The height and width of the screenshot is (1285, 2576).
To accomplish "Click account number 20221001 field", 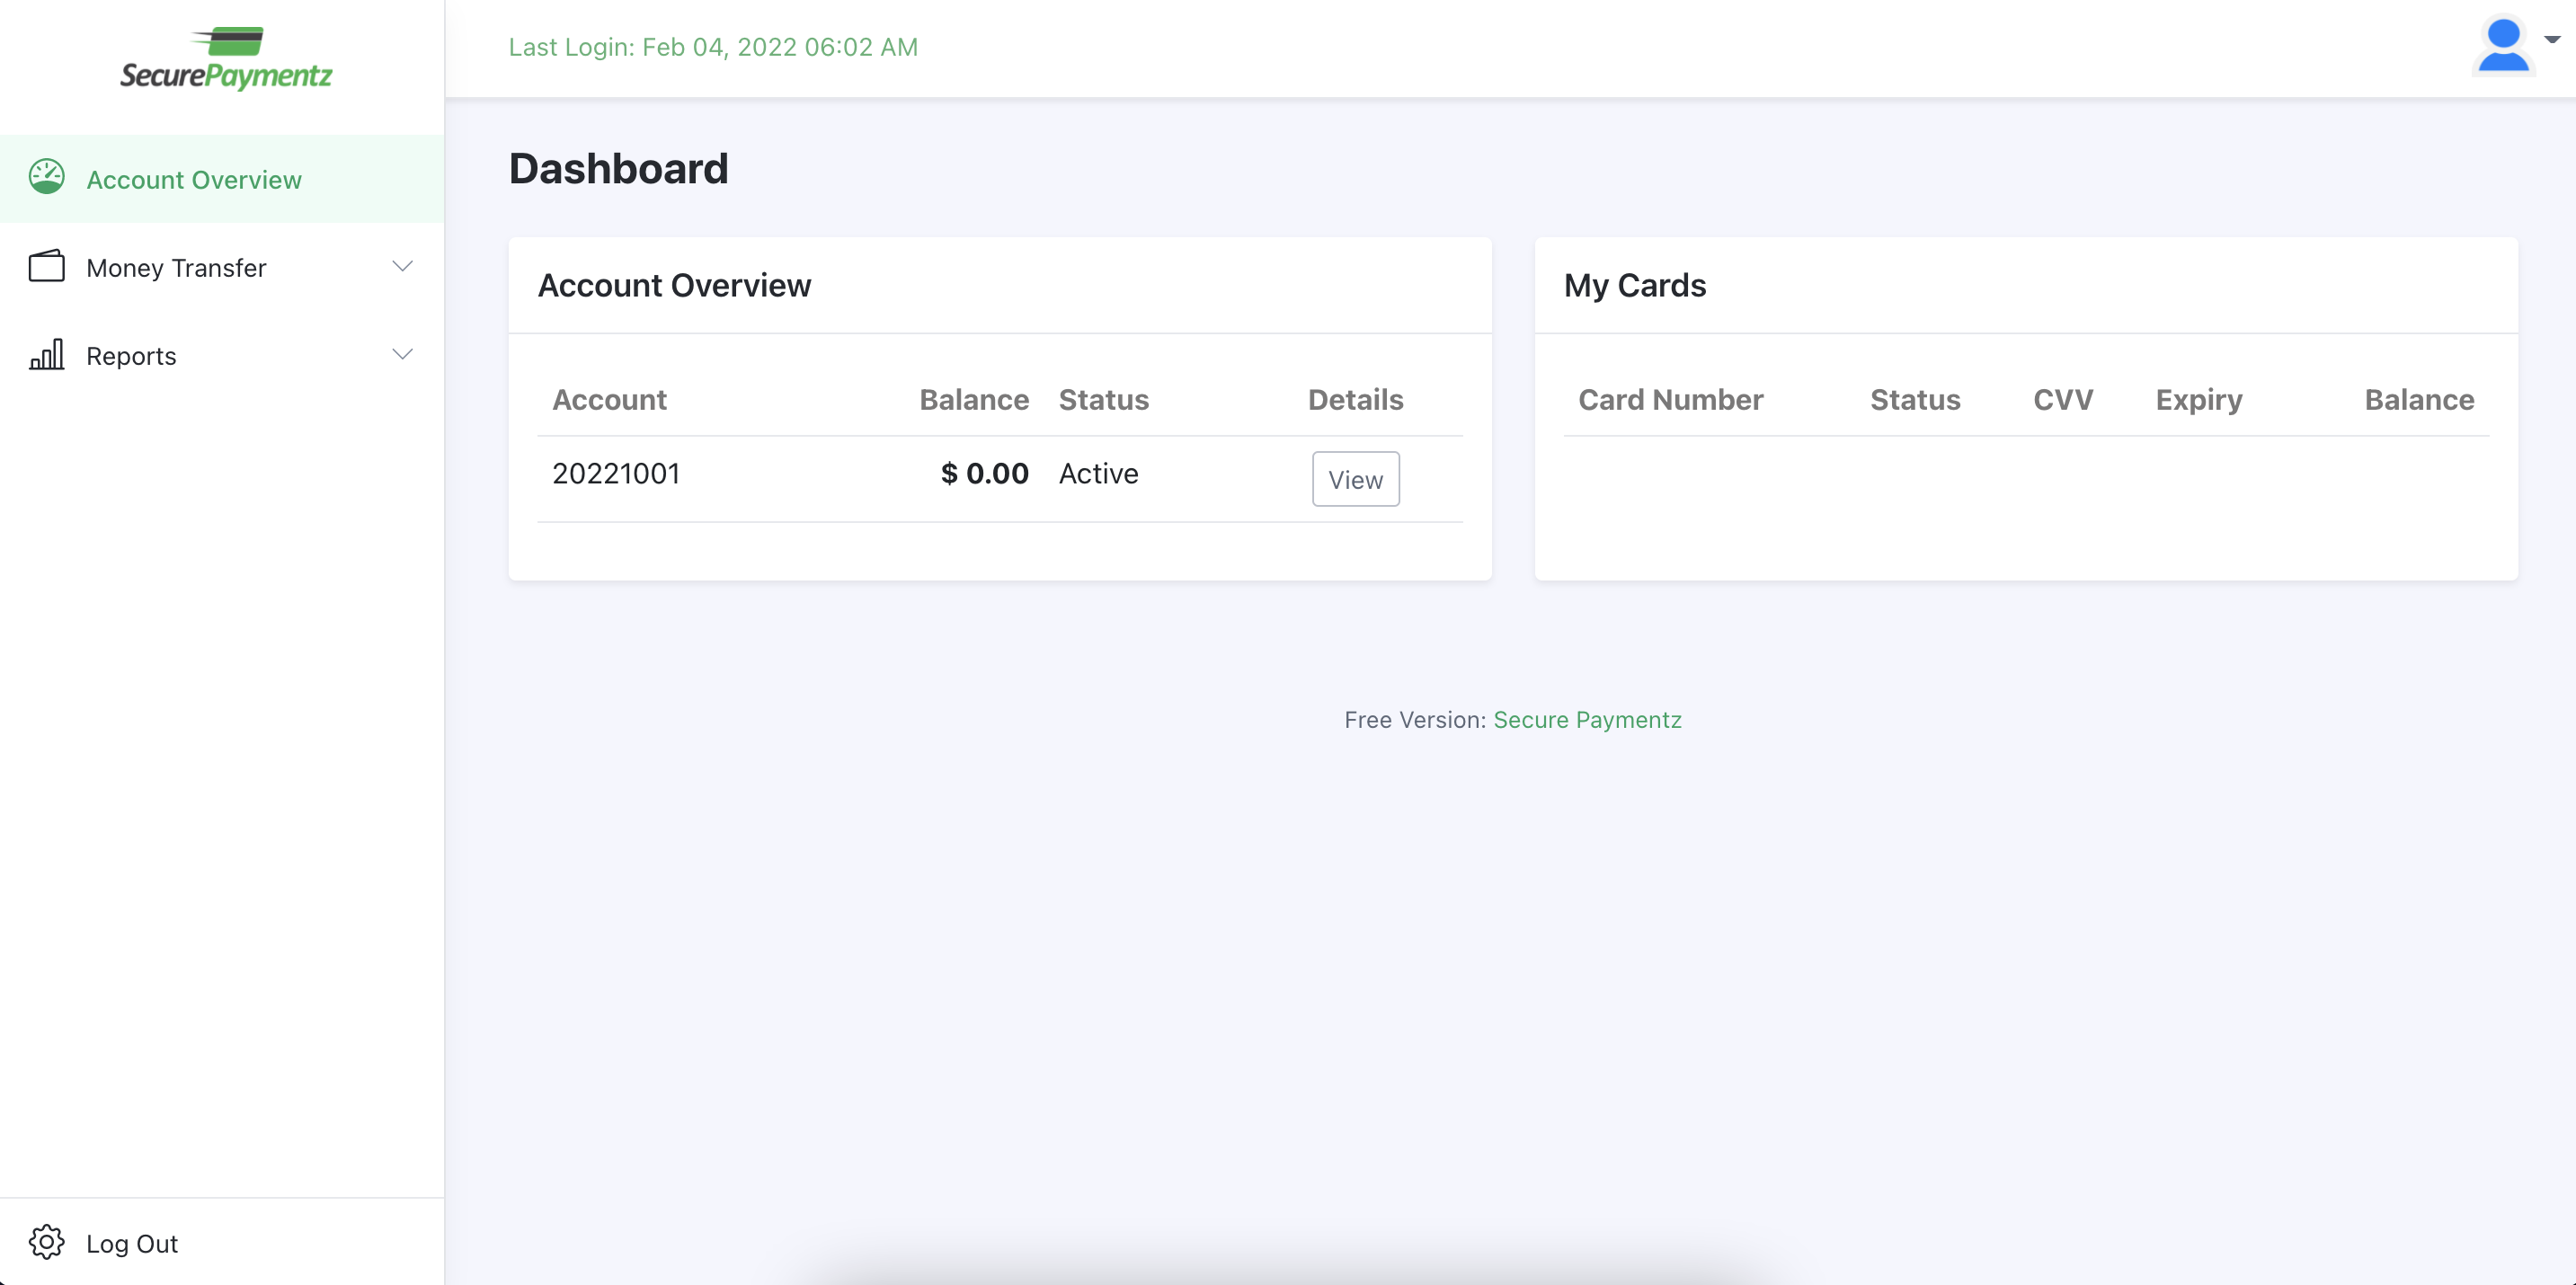I will coord(615,474).
